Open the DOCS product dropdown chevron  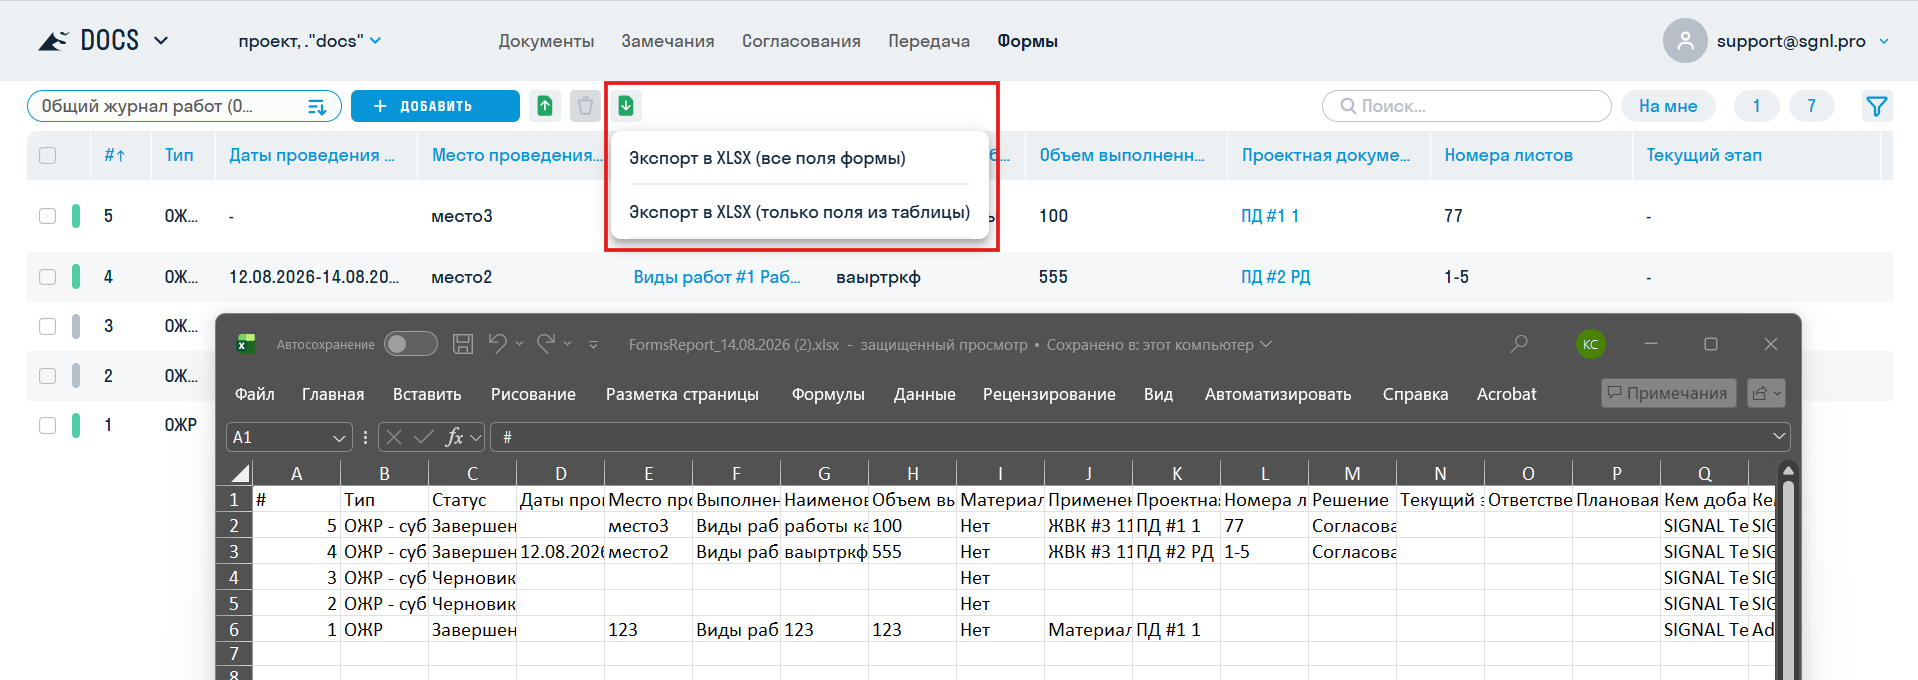pos(161,41)
